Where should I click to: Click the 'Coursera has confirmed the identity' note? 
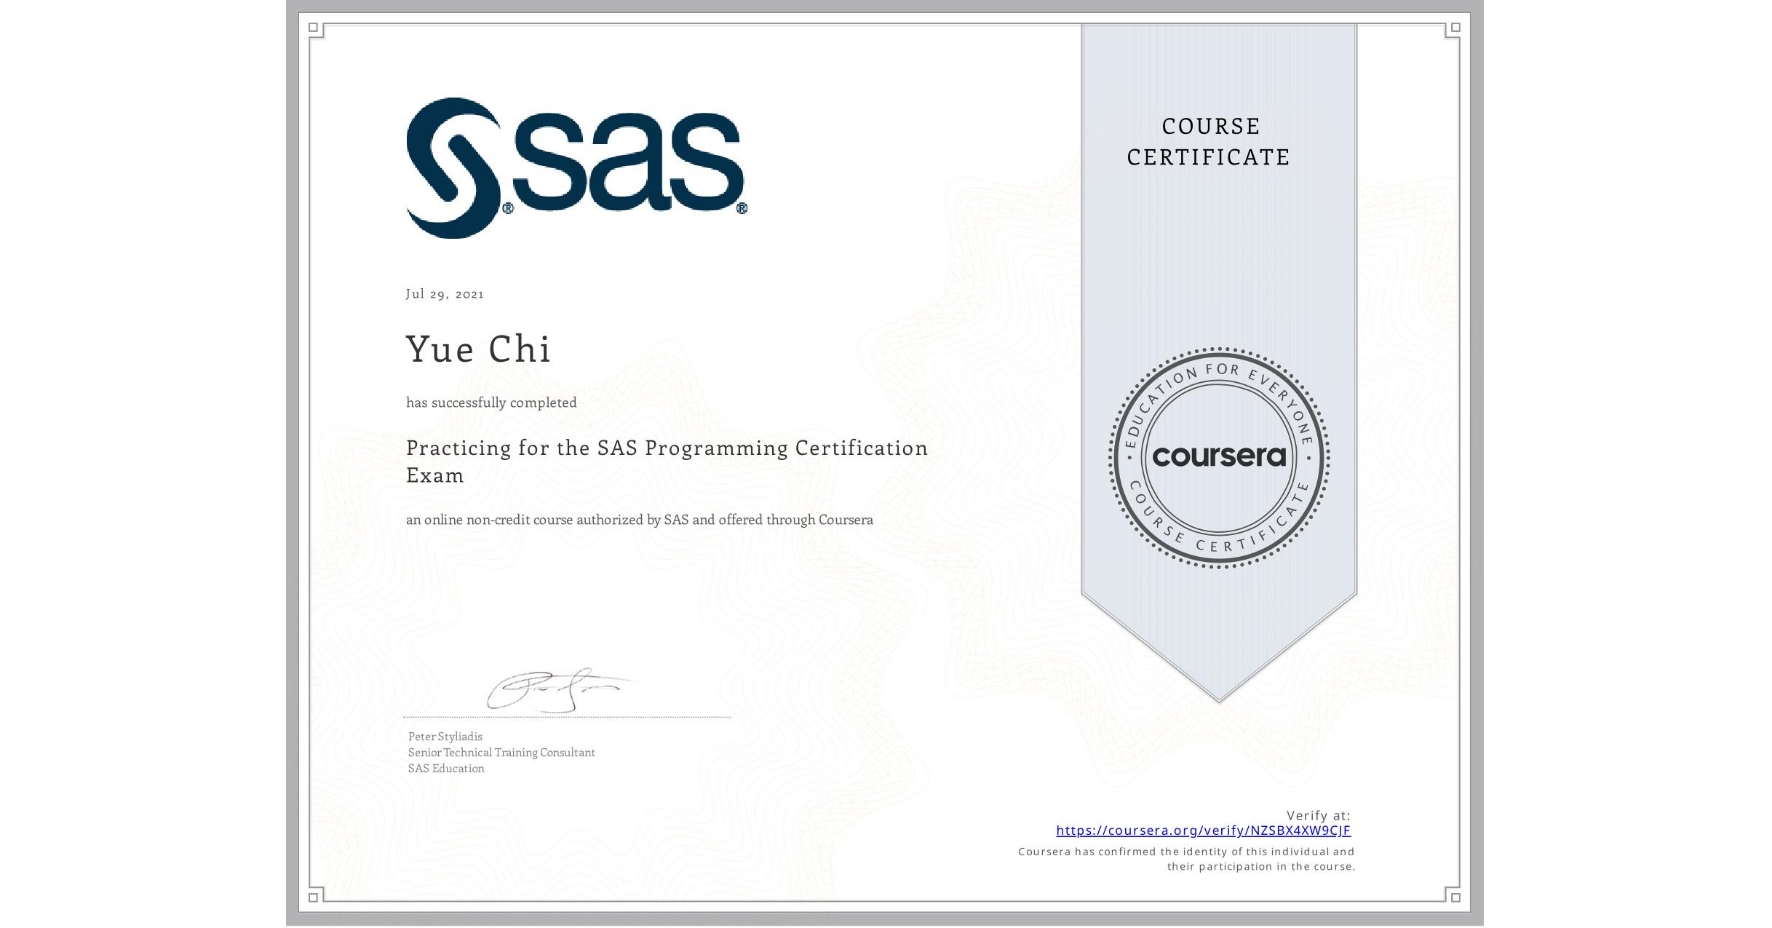pyautogui.click(x=1186, y=859)
